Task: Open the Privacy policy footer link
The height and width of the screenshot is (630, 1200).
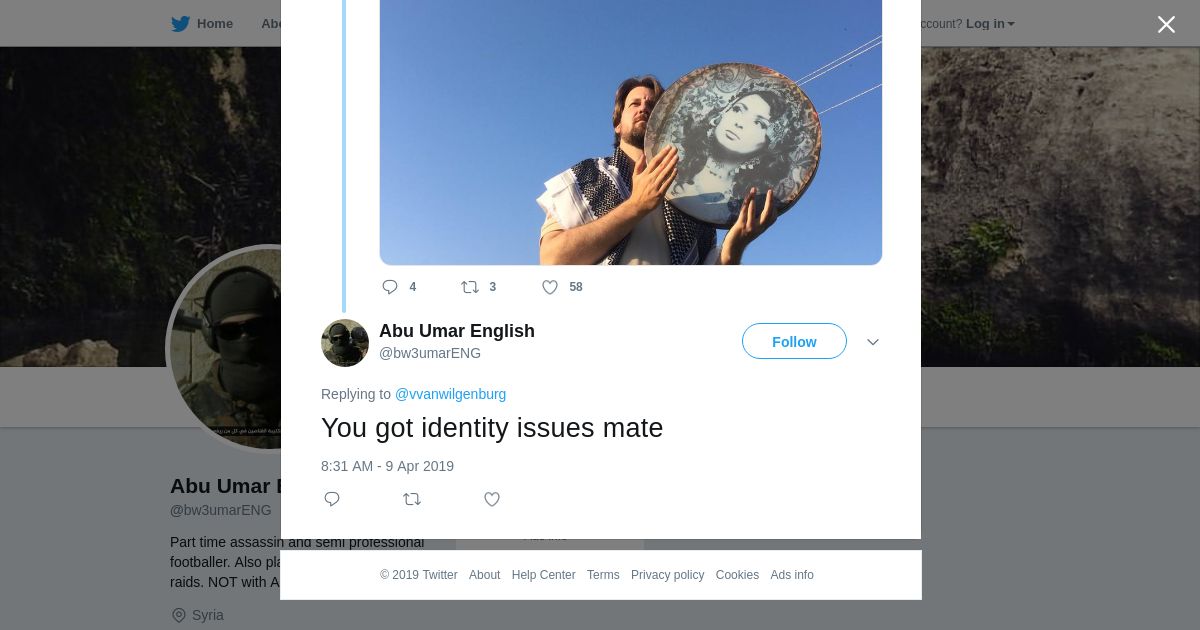Action: 667,575
